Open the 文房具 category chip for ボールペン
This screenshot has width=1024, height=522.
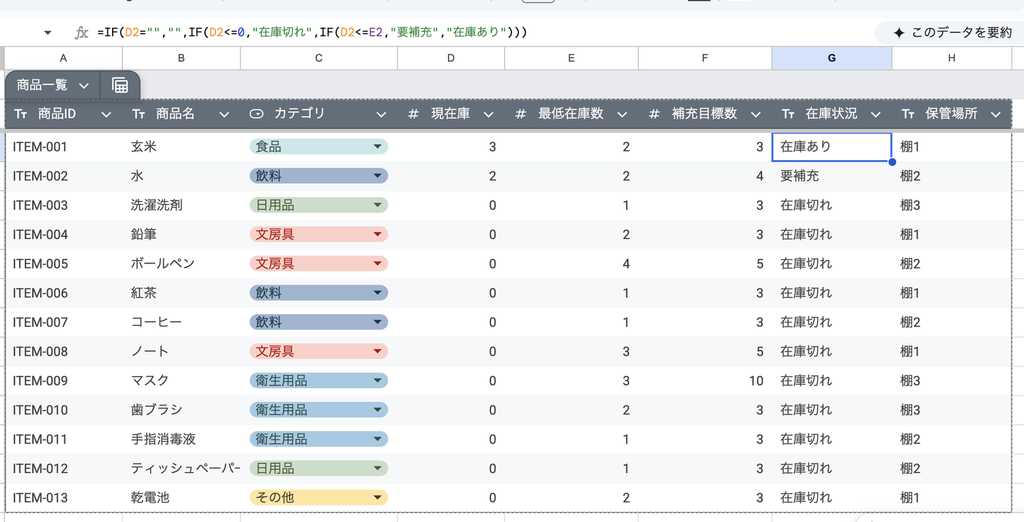click(x=319, y=263)
